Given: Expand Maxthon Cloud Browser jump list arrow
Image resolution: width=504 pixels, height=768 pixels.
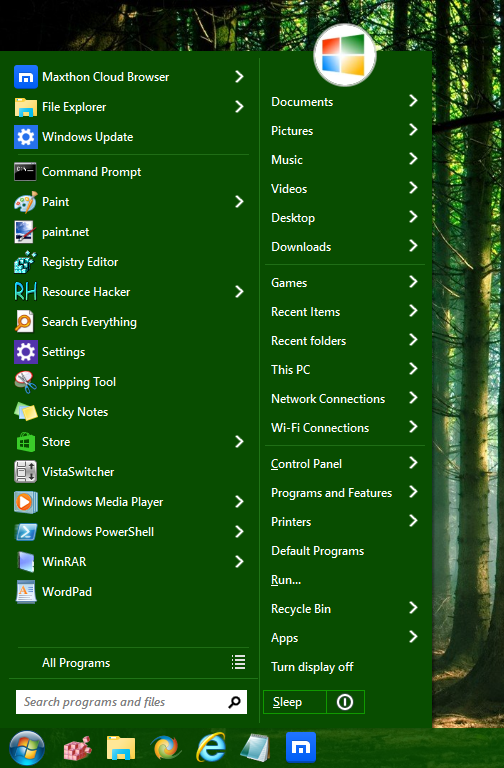Looking at the screenshot, I should click(x=239, y=76).
